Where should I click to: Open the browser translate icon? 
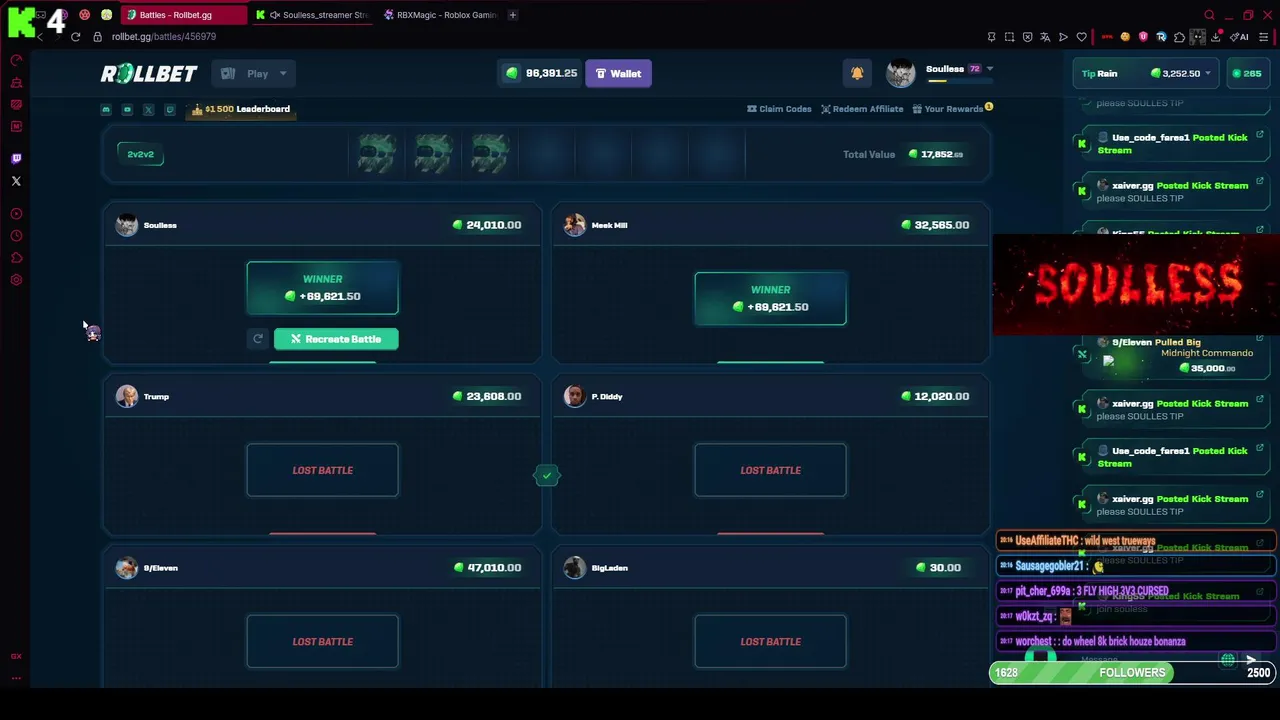[x=1046, y=37]
